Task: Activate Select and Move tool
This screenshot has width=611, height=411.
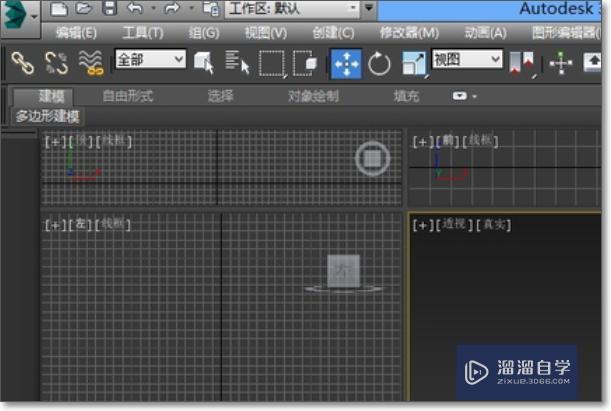Action: 346,64
